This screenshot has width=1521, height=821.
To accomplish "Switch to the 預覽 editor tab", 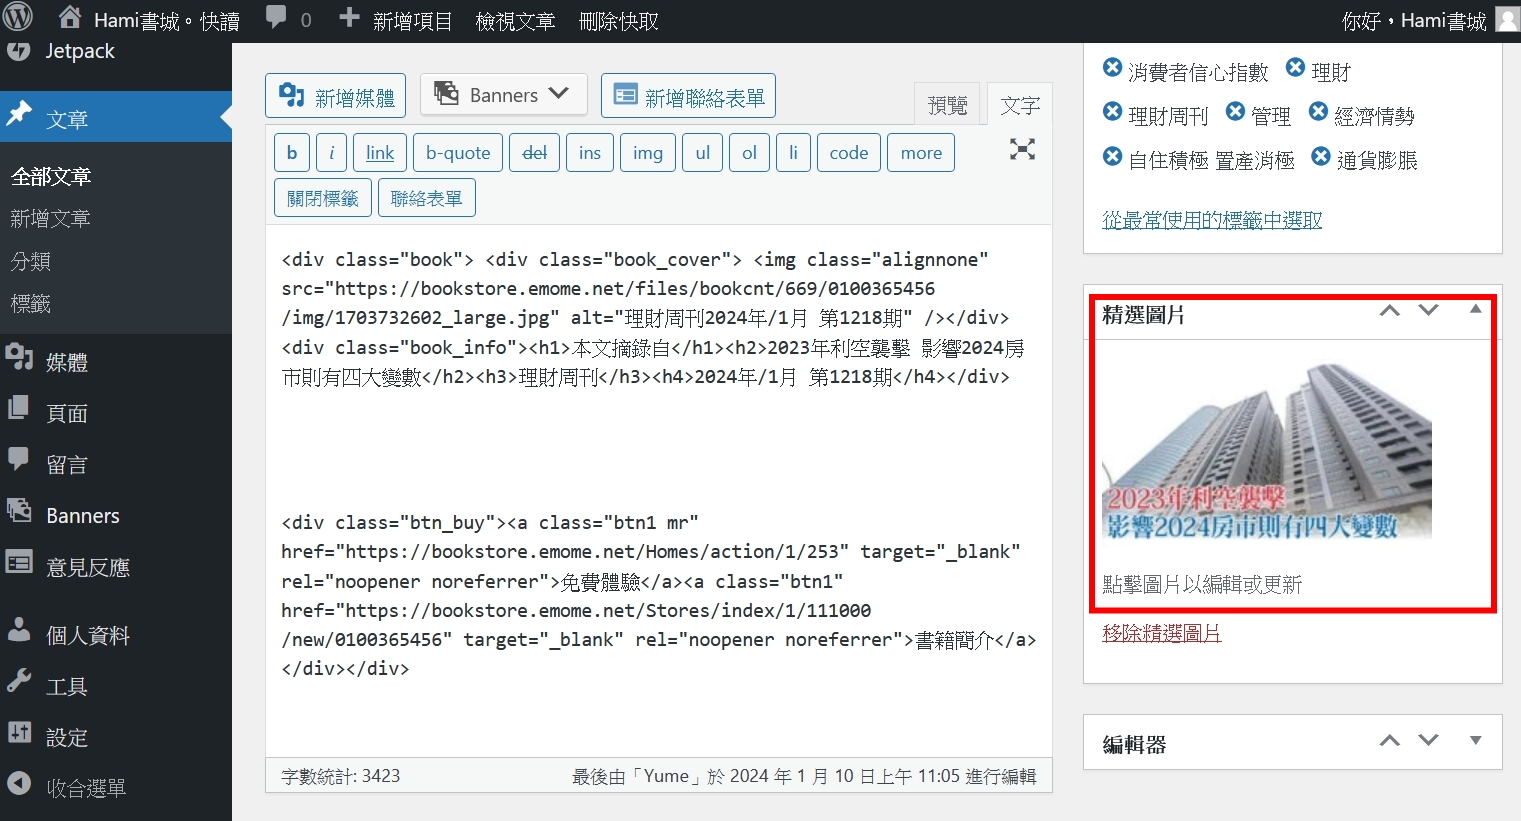I will click(x=947, y=105).
